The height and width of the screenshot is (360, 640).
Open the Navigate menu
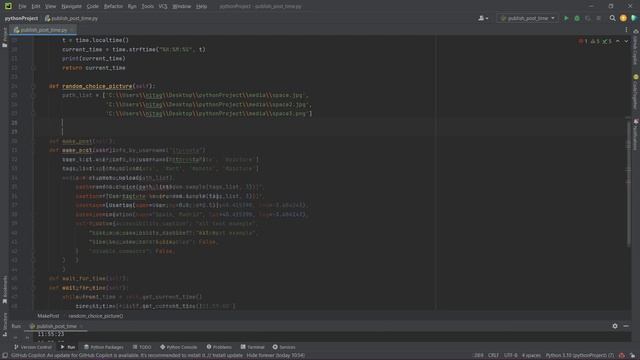tap(71, 6)
